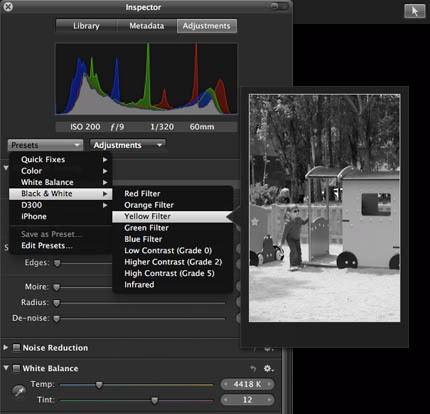Image resolution: width=430 pixels, height=414 pixels.
Task: Close the Inspector panel
Action: coord(8,6)
